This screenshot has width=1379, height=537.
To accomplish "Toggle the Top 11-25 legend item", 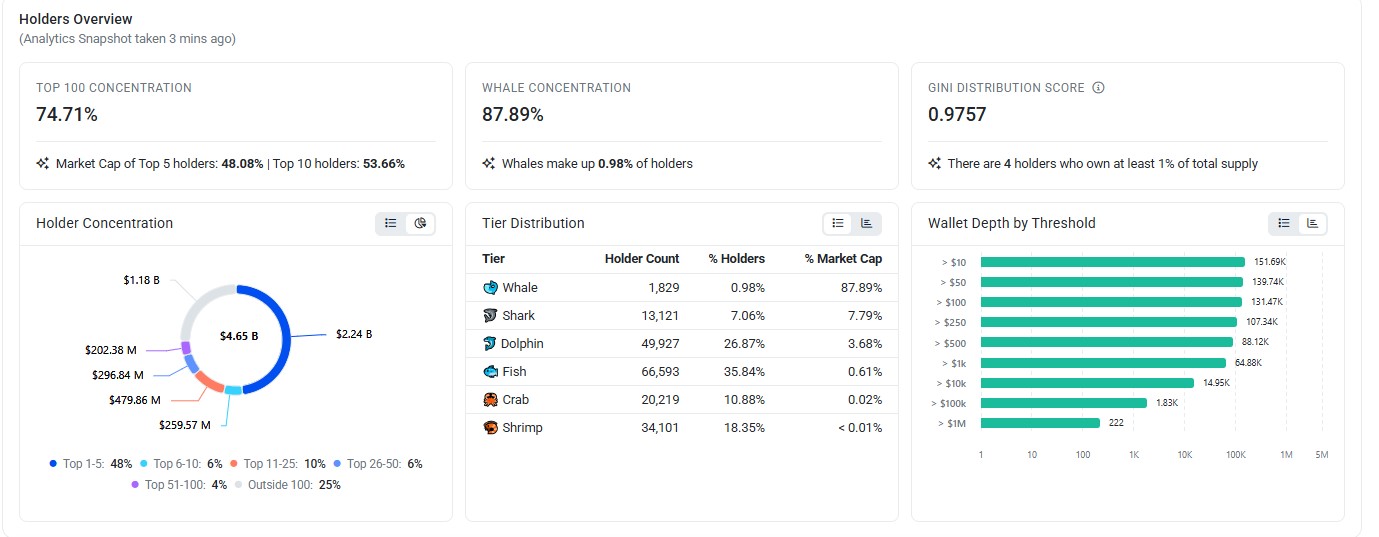I will (x=278, y=464).
